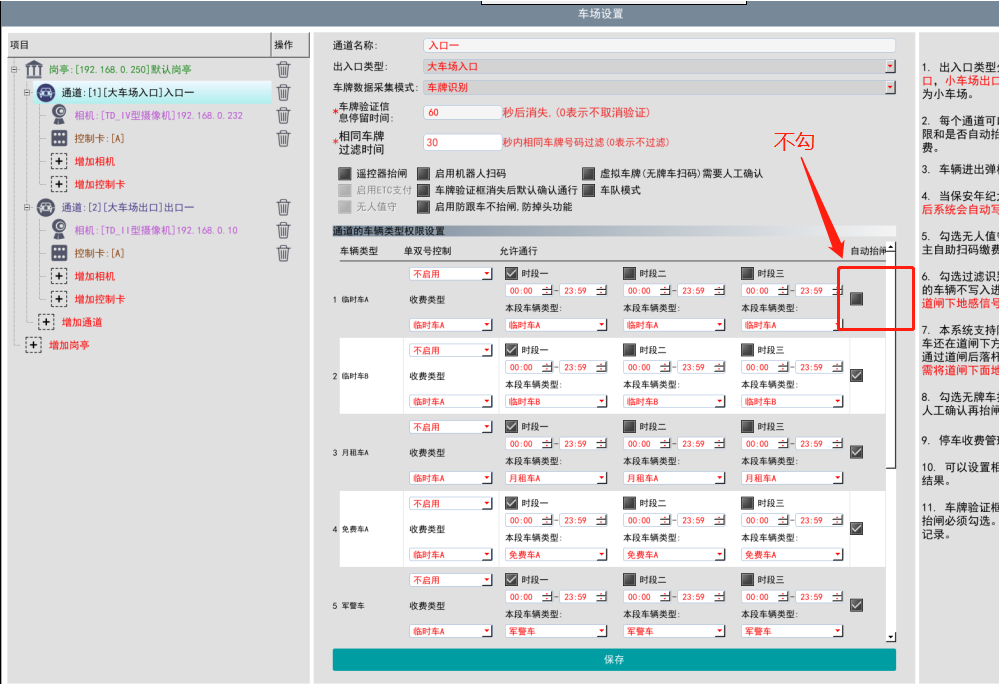Delete the 入口一 channel using its trash icon
Screen dimensions: 999x684
(284, 93)
